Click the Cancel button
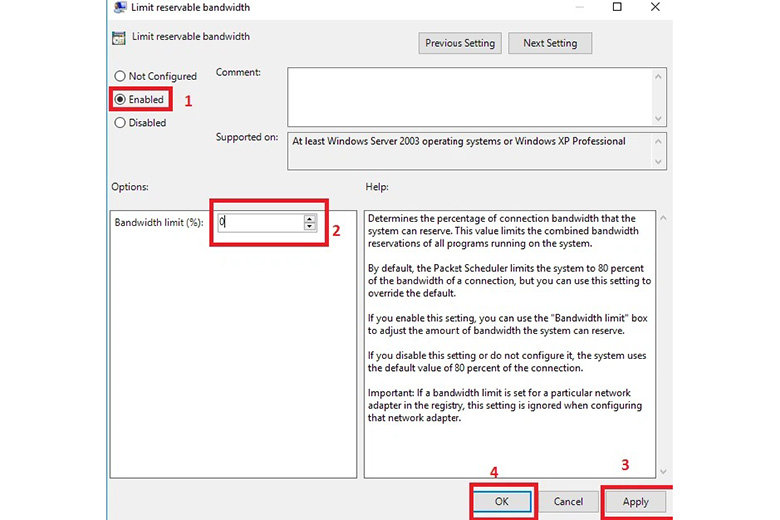 click(568, 501)
